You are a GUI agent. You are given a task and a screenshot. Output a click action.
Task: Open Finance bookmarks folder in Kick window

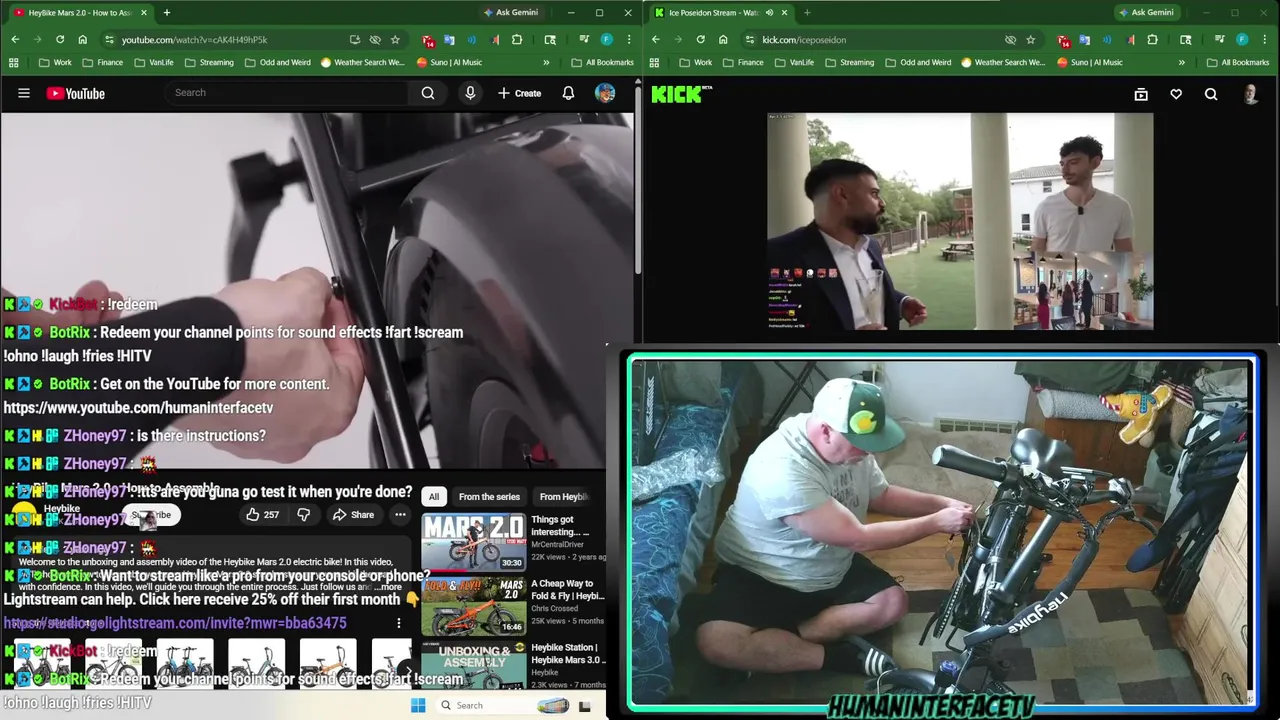[741, 62]
